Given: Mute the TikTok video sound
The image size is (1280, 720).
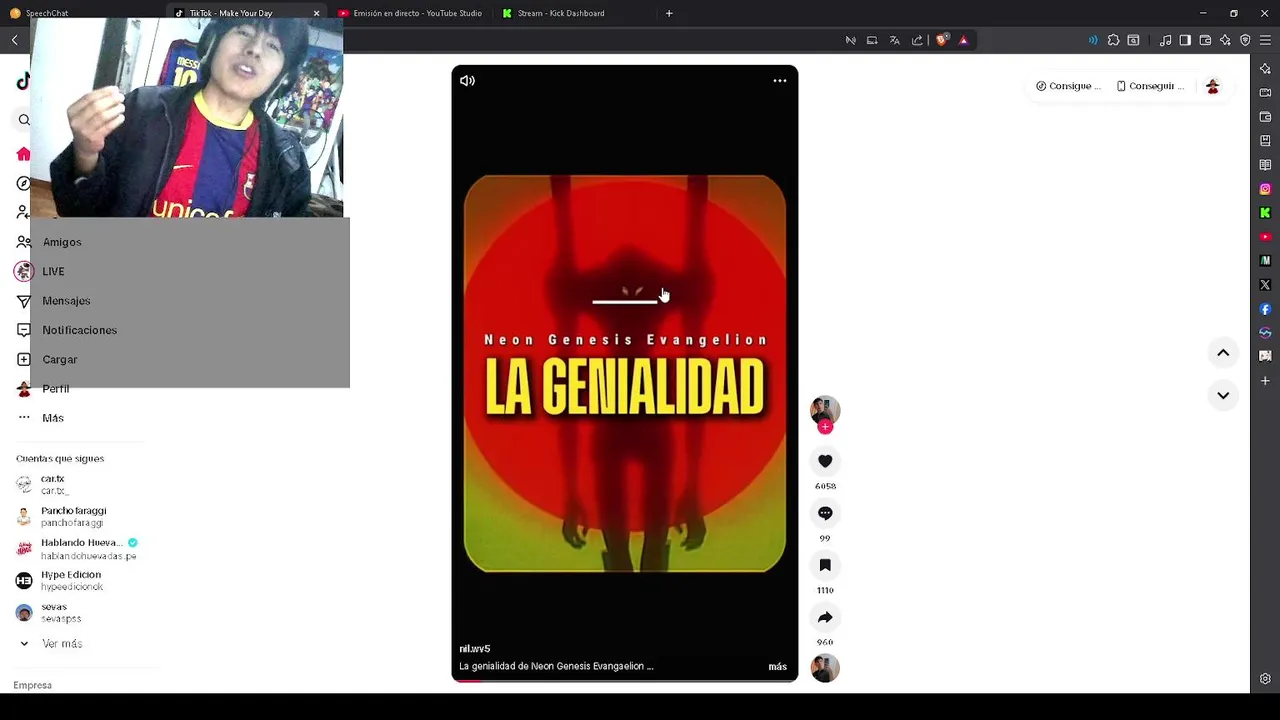Looking at the screenshot, I should [x=467, y=81].
